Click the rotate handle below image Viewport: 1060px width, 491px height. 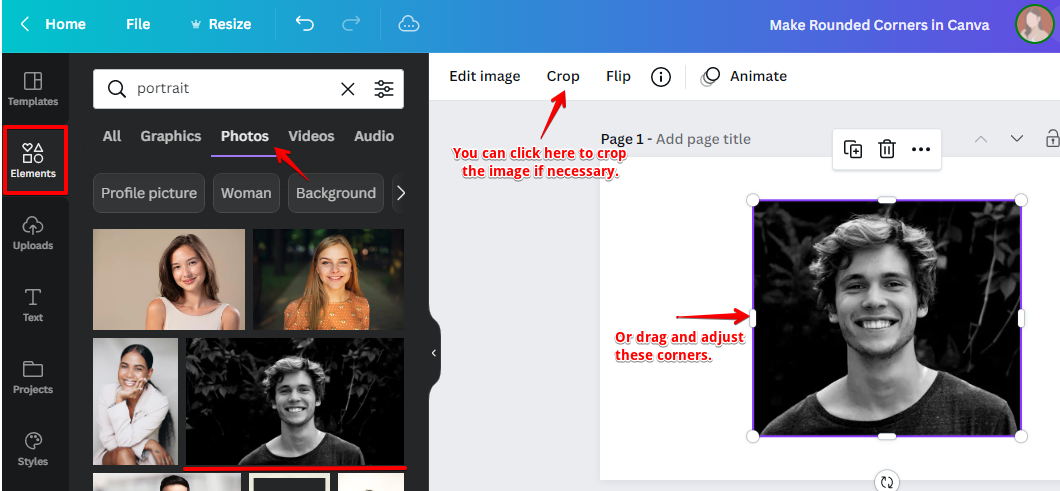[x=886, y=482]
